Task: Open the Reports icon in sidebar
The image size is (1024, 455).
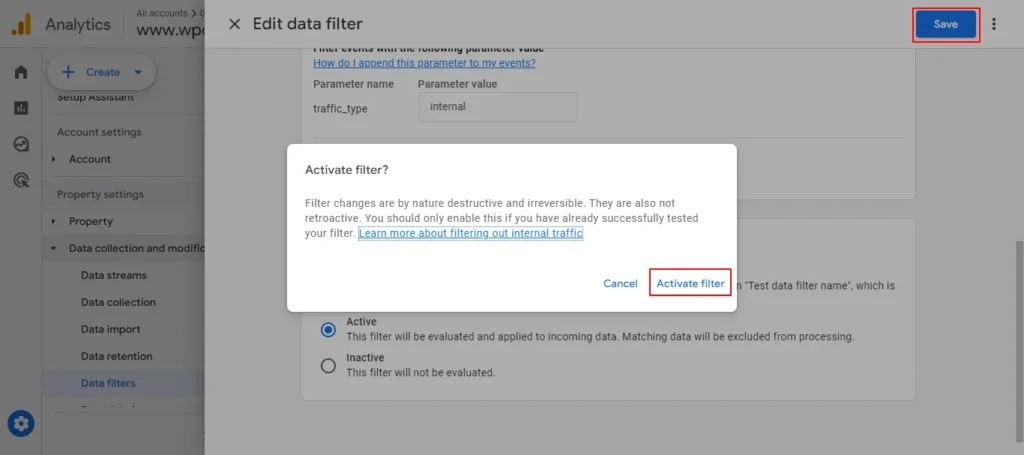Action: [x=21, y=108]
